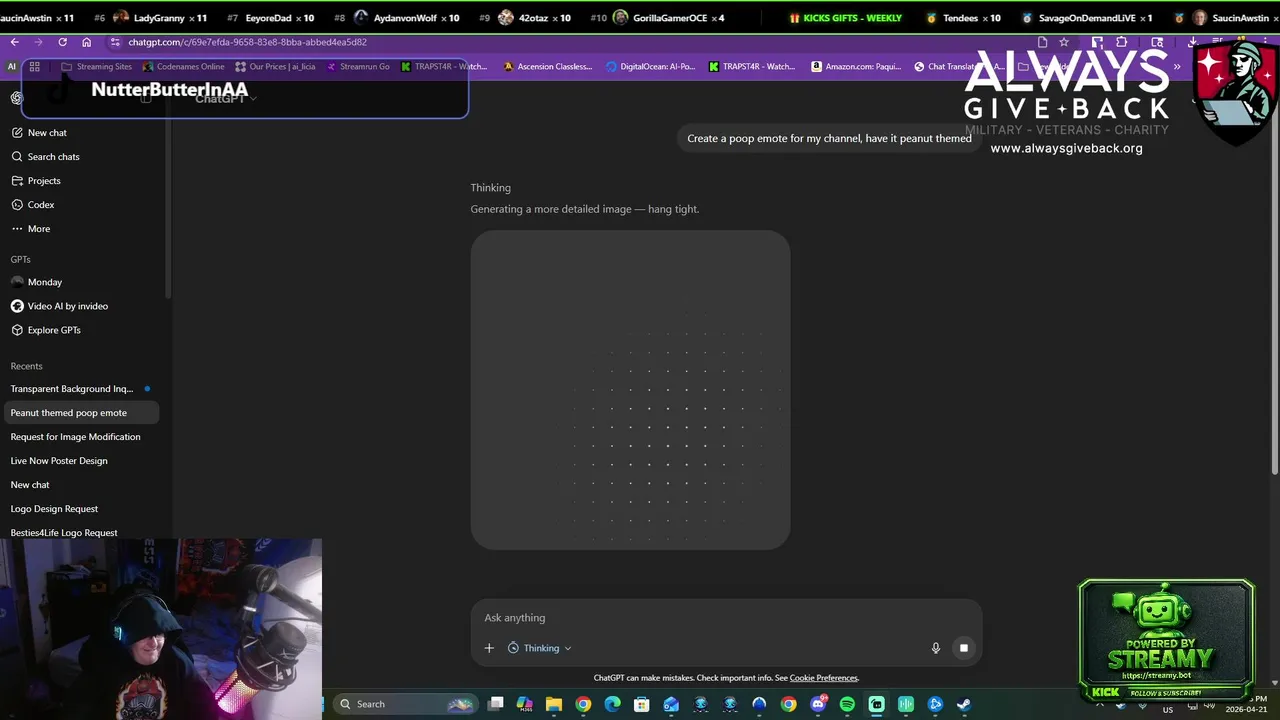Open the Thinking mode dropdown in composer
The image size is (1280, 720).
pyautogui.click(x=540, y=648)
